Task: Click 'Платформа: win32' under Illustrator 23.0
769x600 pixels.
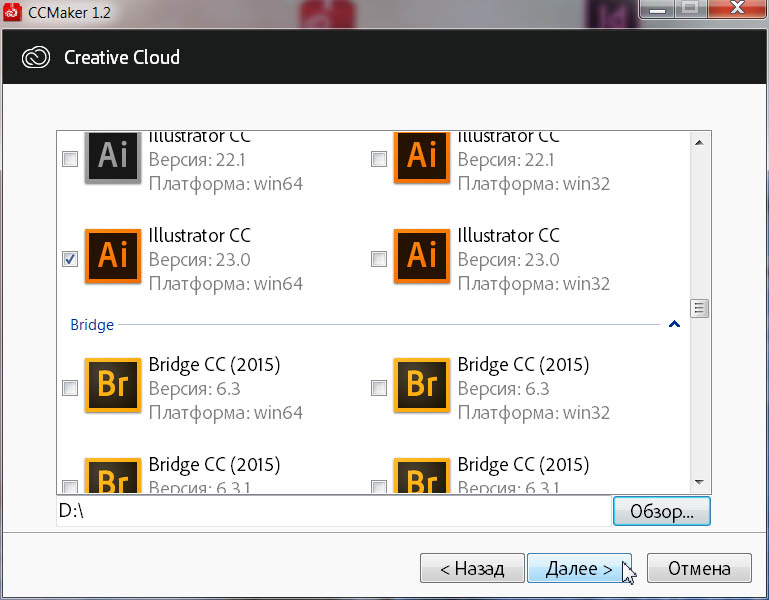Action: 534,284
